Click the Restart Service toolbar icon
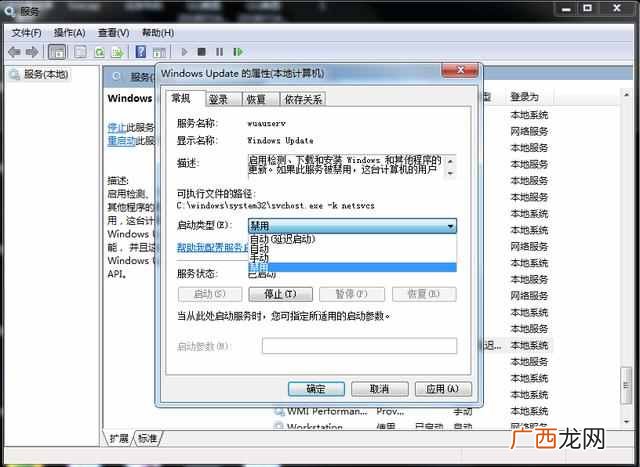This screenshot has height=467, width=640. tap(238, 52)
